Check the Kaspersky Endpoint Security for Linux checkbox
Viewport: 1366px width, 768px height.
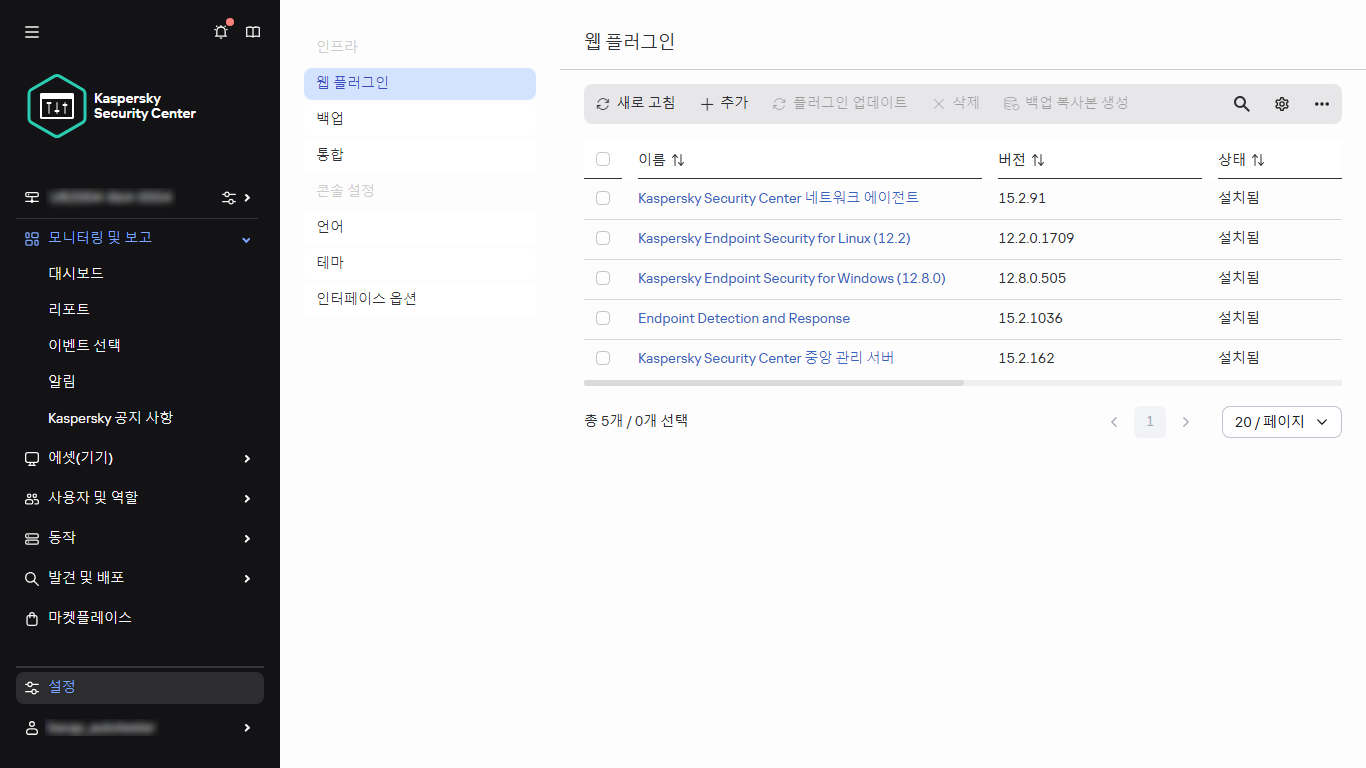[x=603, y=238]
